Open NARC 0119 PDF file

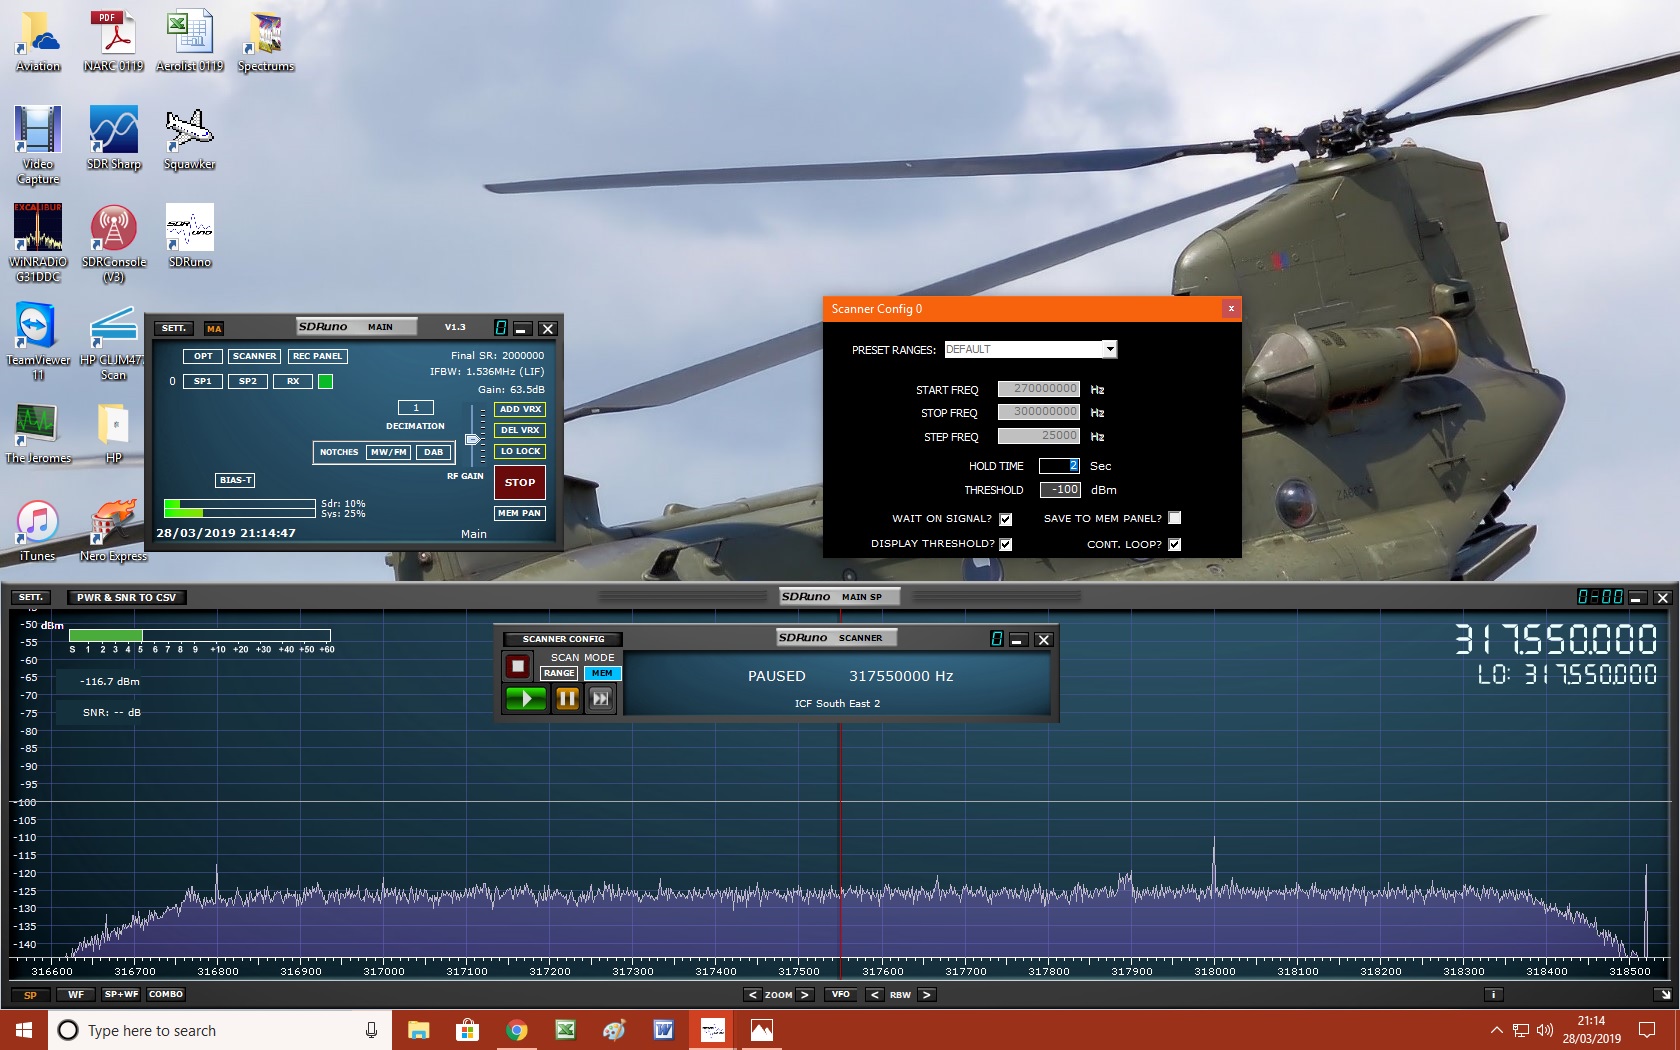tap(113, 40)
